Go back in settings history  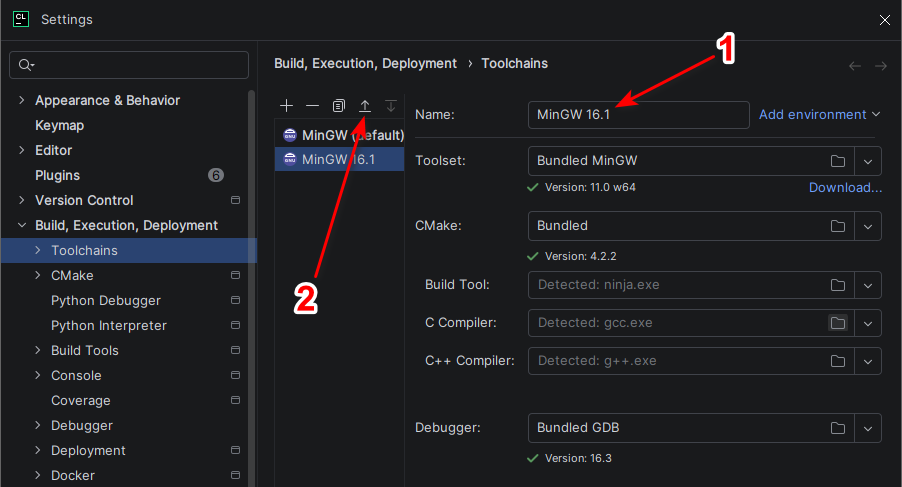click(x=855, y=66)
